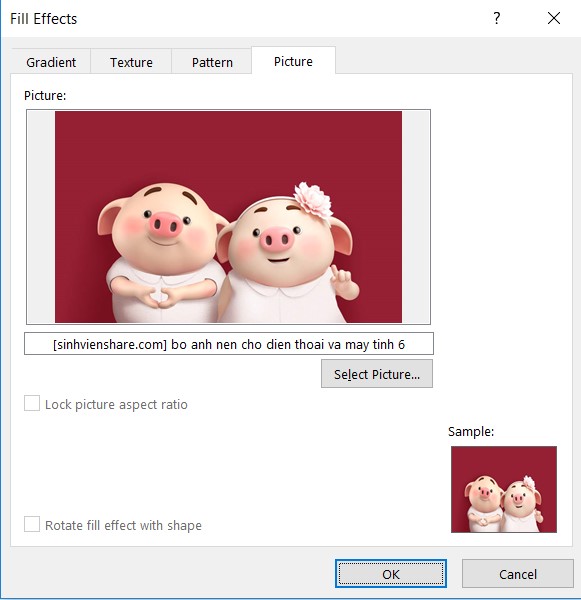Click the 'Picture:' label
Image resolution: width=581 pixels, height=600 pixels.
45,95
